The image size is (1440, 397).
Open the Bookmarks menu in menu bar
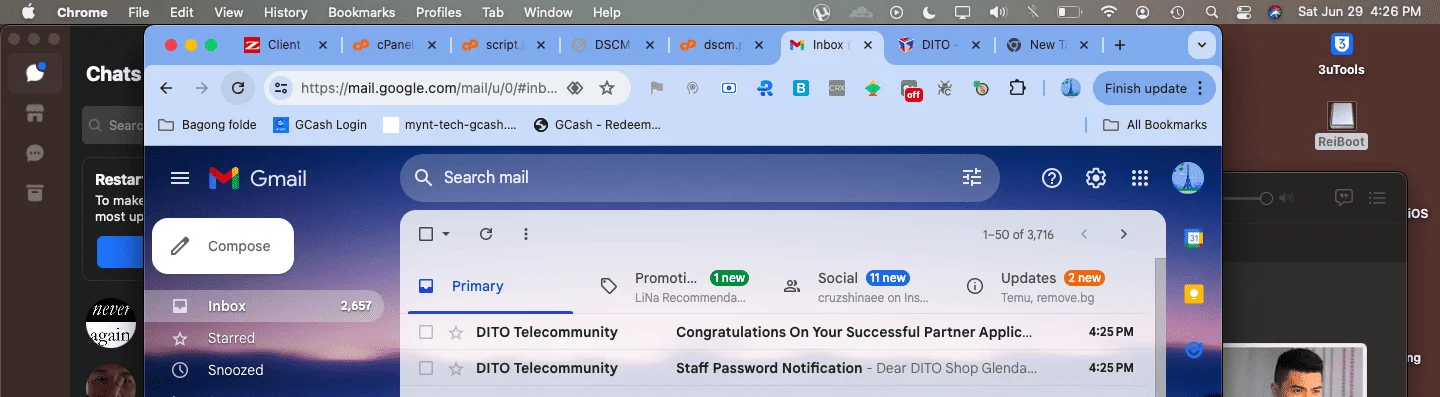pos(361,12)
